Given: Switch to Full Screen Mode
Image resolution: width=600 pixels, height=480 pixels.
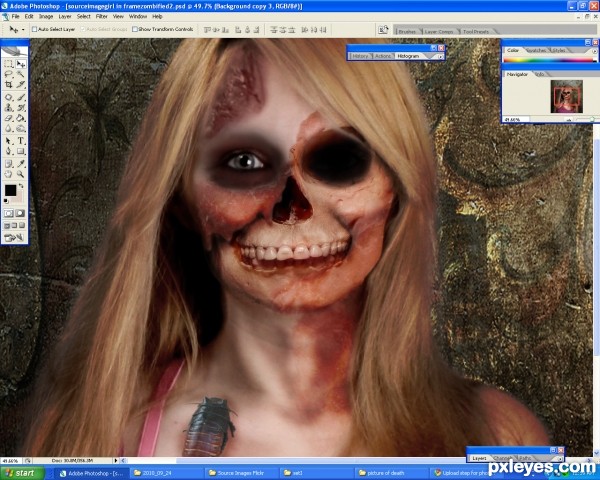Looking at the screenshot, I should point(22,225).
